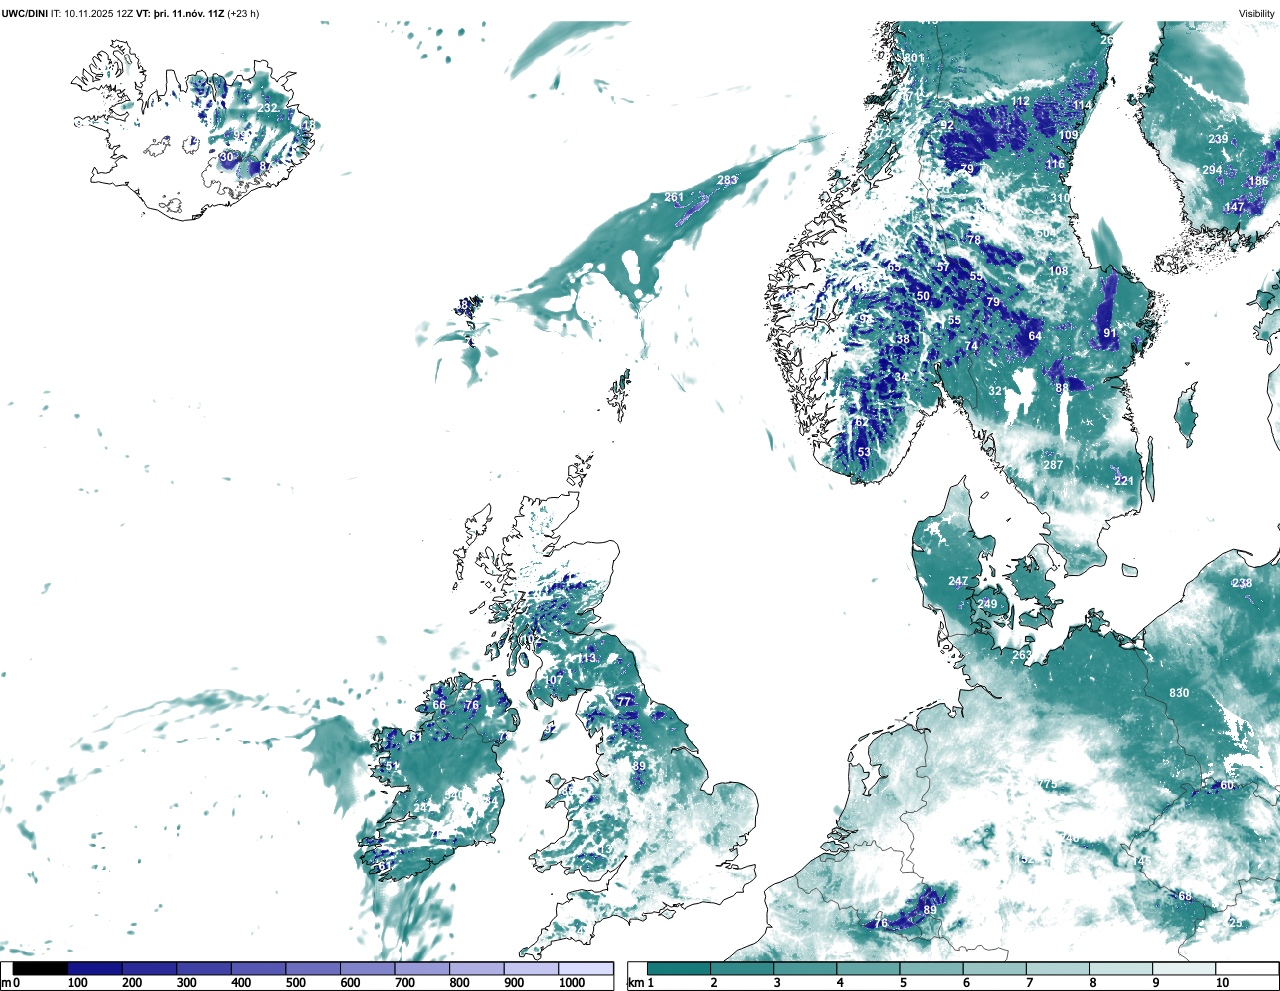Screen dimensions: 1280x991
Task: Click the '64' value over central Sweden
Action: click(x=1035, y=336)
